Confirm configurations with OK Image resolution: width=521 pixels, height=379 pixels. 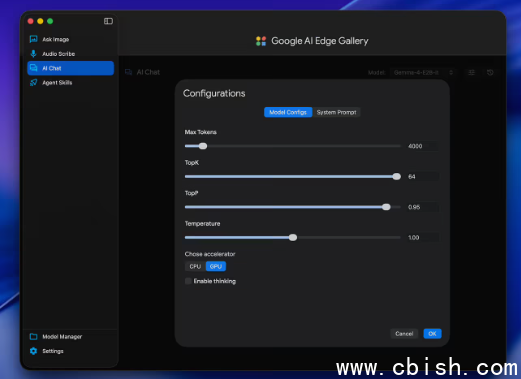click(x=432, y=334)
